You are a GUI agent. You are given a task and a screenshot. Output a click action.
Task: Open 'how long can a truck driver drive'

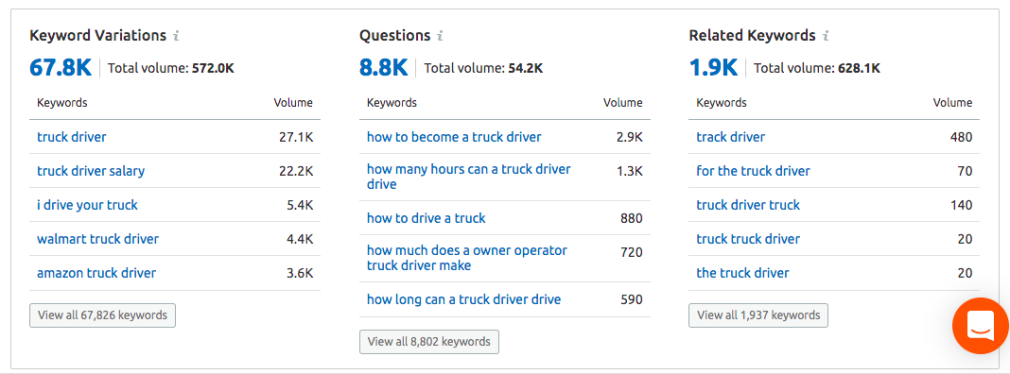[464, 299]
